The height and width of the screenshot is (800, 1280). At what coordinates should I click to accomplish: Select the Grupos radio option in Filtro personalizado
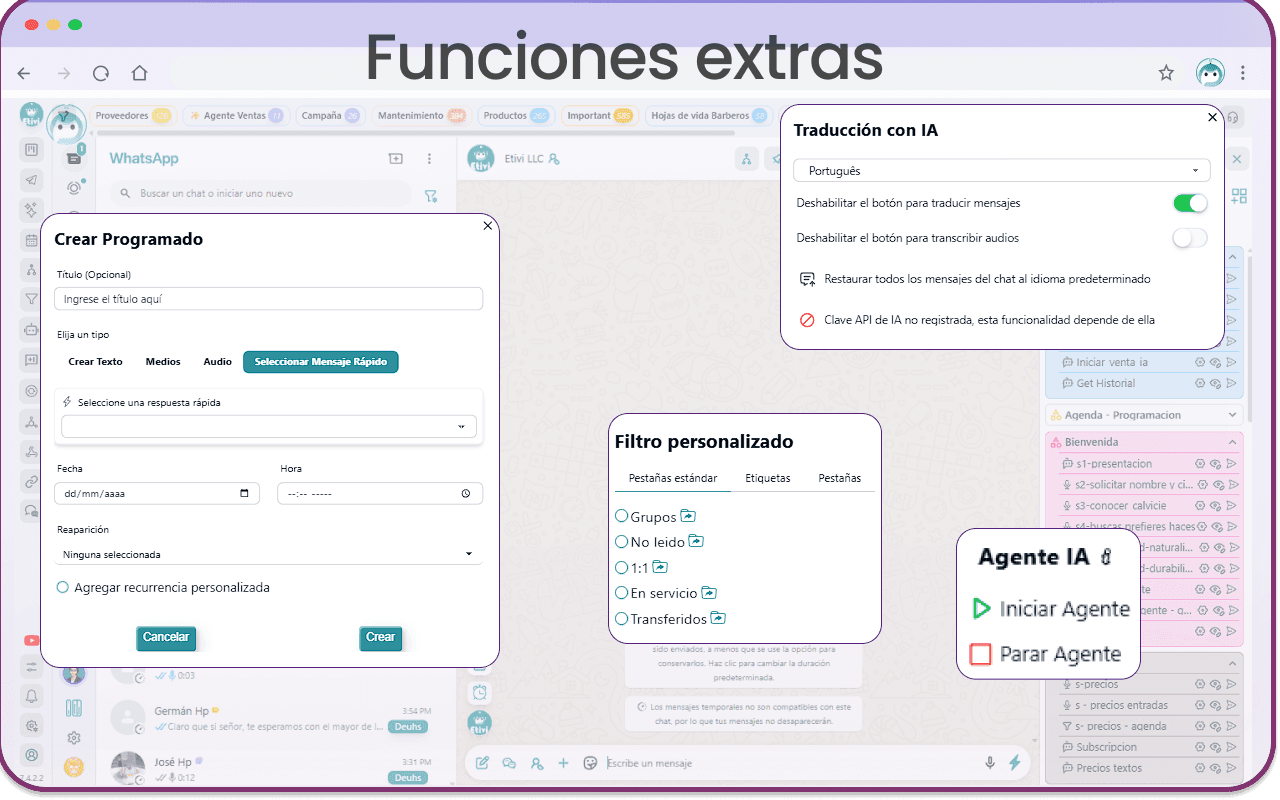tap(622, 517)
